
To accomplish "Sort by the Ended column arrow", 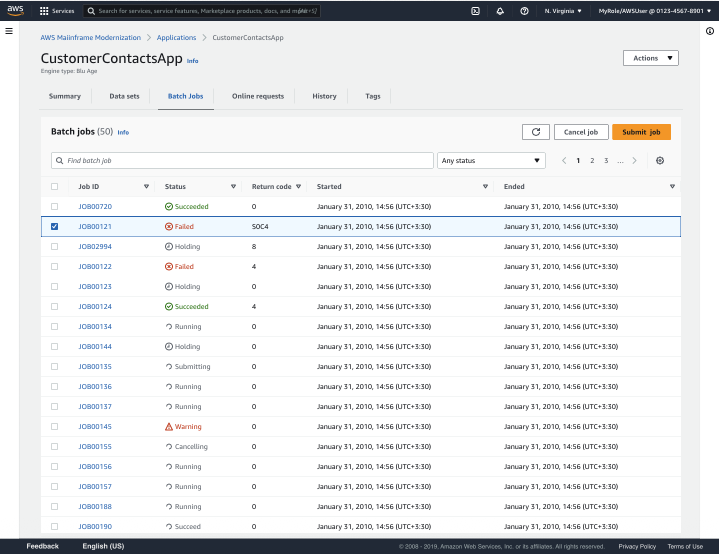I will pos(672,187).
